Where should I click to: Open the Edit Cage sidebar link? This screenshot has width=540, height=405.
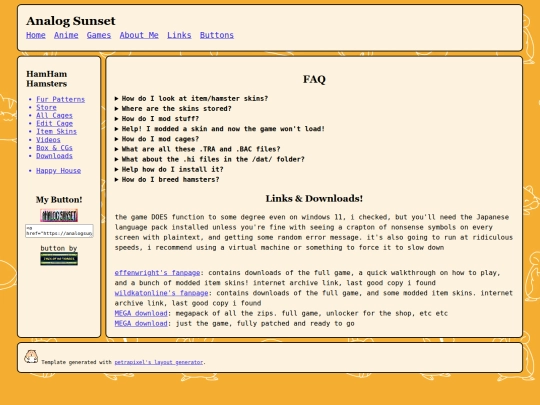coord(54,124)
